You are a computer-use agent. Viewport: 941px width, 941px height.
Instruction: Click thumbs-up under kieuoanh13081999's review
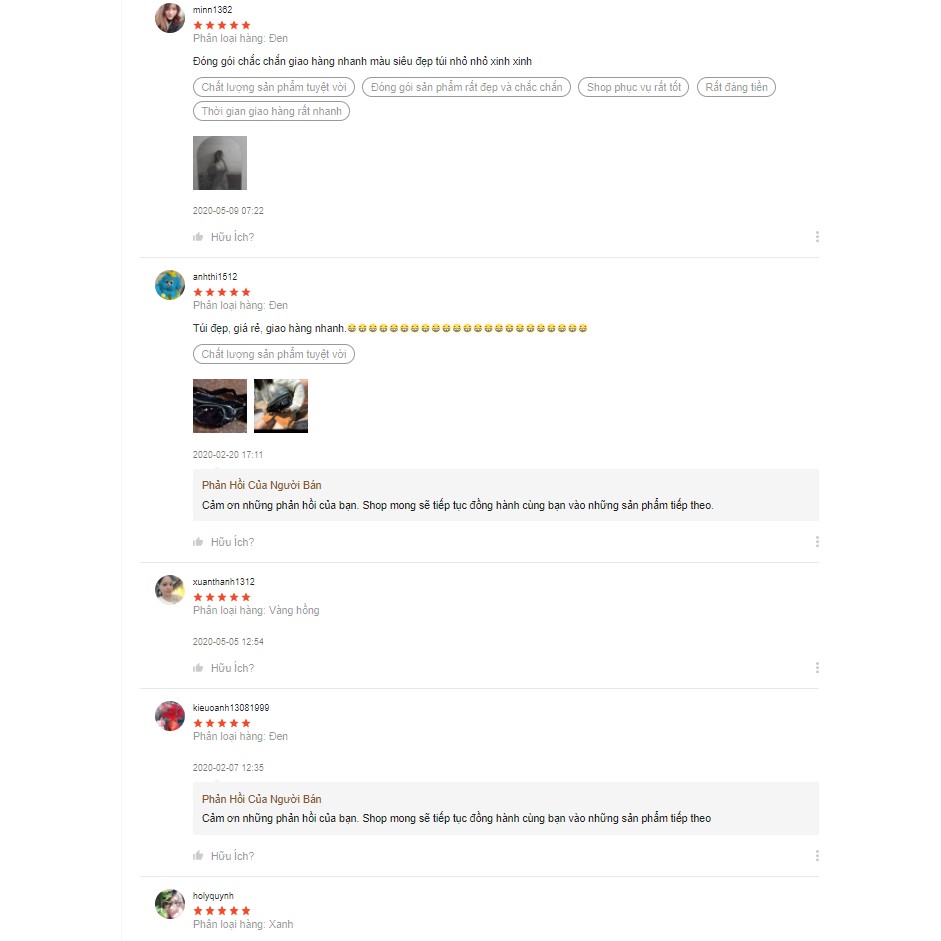(x=198, y=856)
